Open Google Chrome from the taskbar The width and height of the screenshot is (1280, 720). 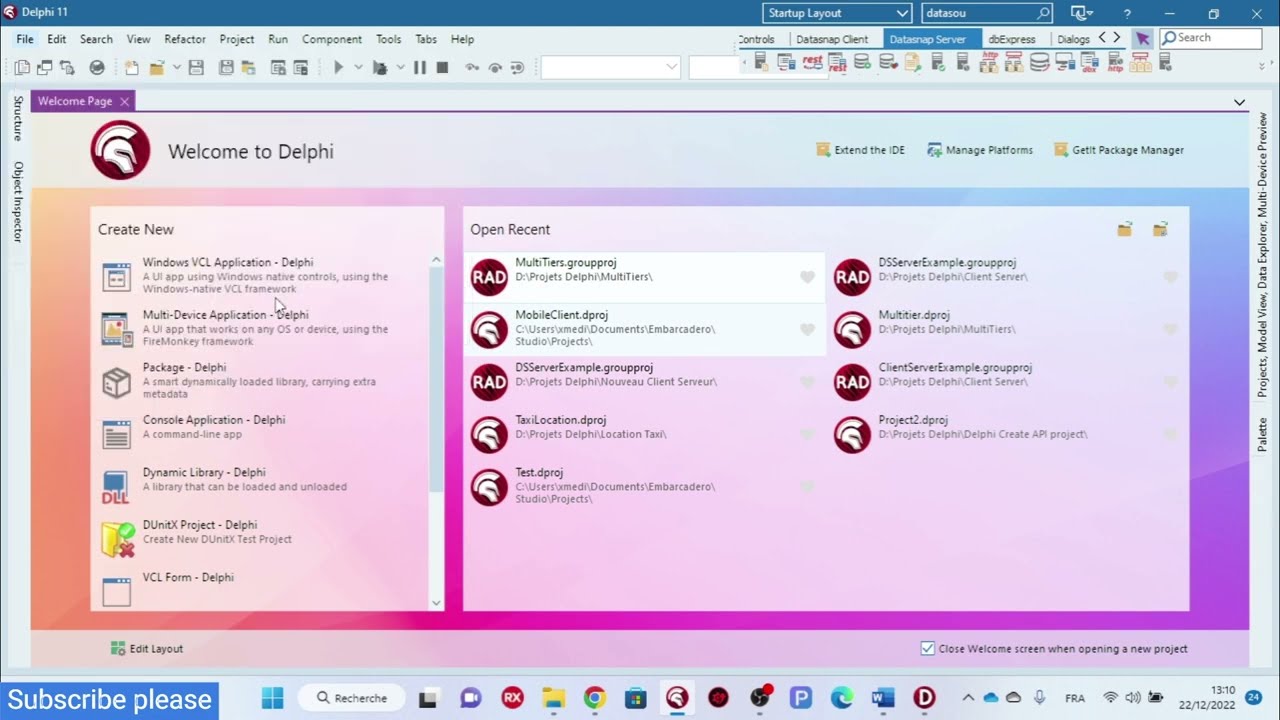(595, 697)
